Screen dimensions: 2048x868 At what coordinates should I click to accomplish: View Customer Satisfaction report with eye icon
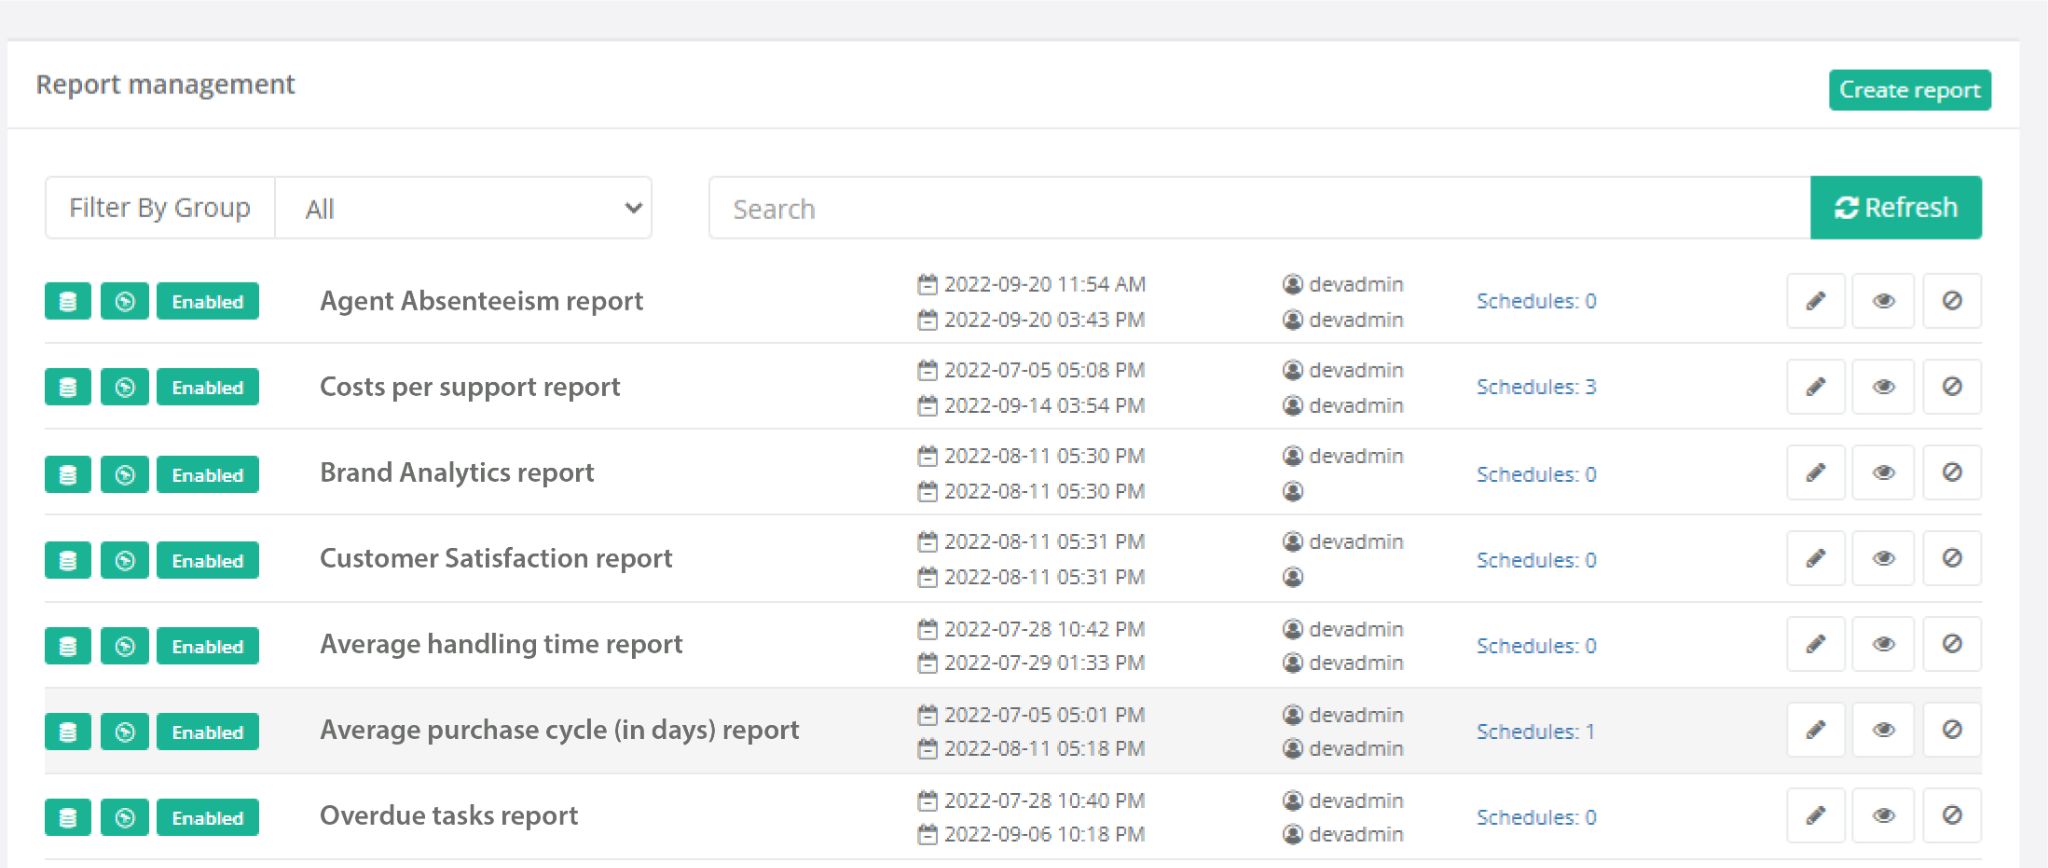tap(1884, 559)
